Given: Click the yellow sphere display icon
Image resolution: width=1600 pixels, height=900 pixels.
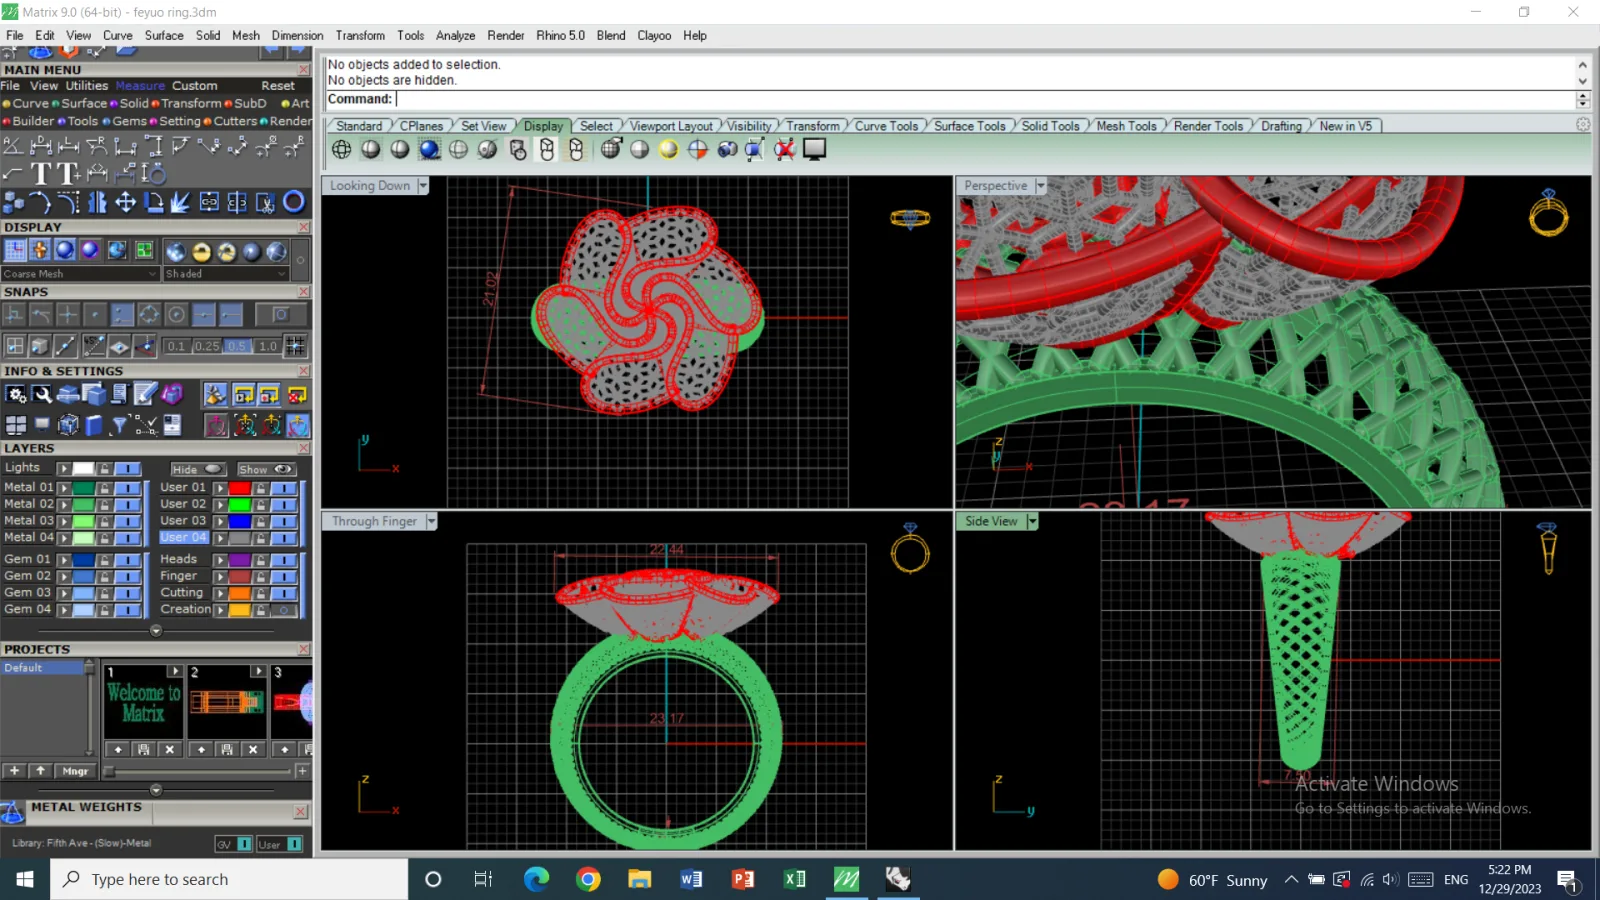Looking at the screenshot, I should coord(668,149).
